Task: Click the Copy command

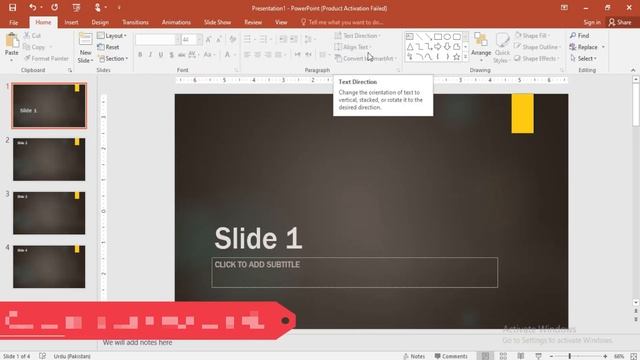Action: [x=34, y=47]
